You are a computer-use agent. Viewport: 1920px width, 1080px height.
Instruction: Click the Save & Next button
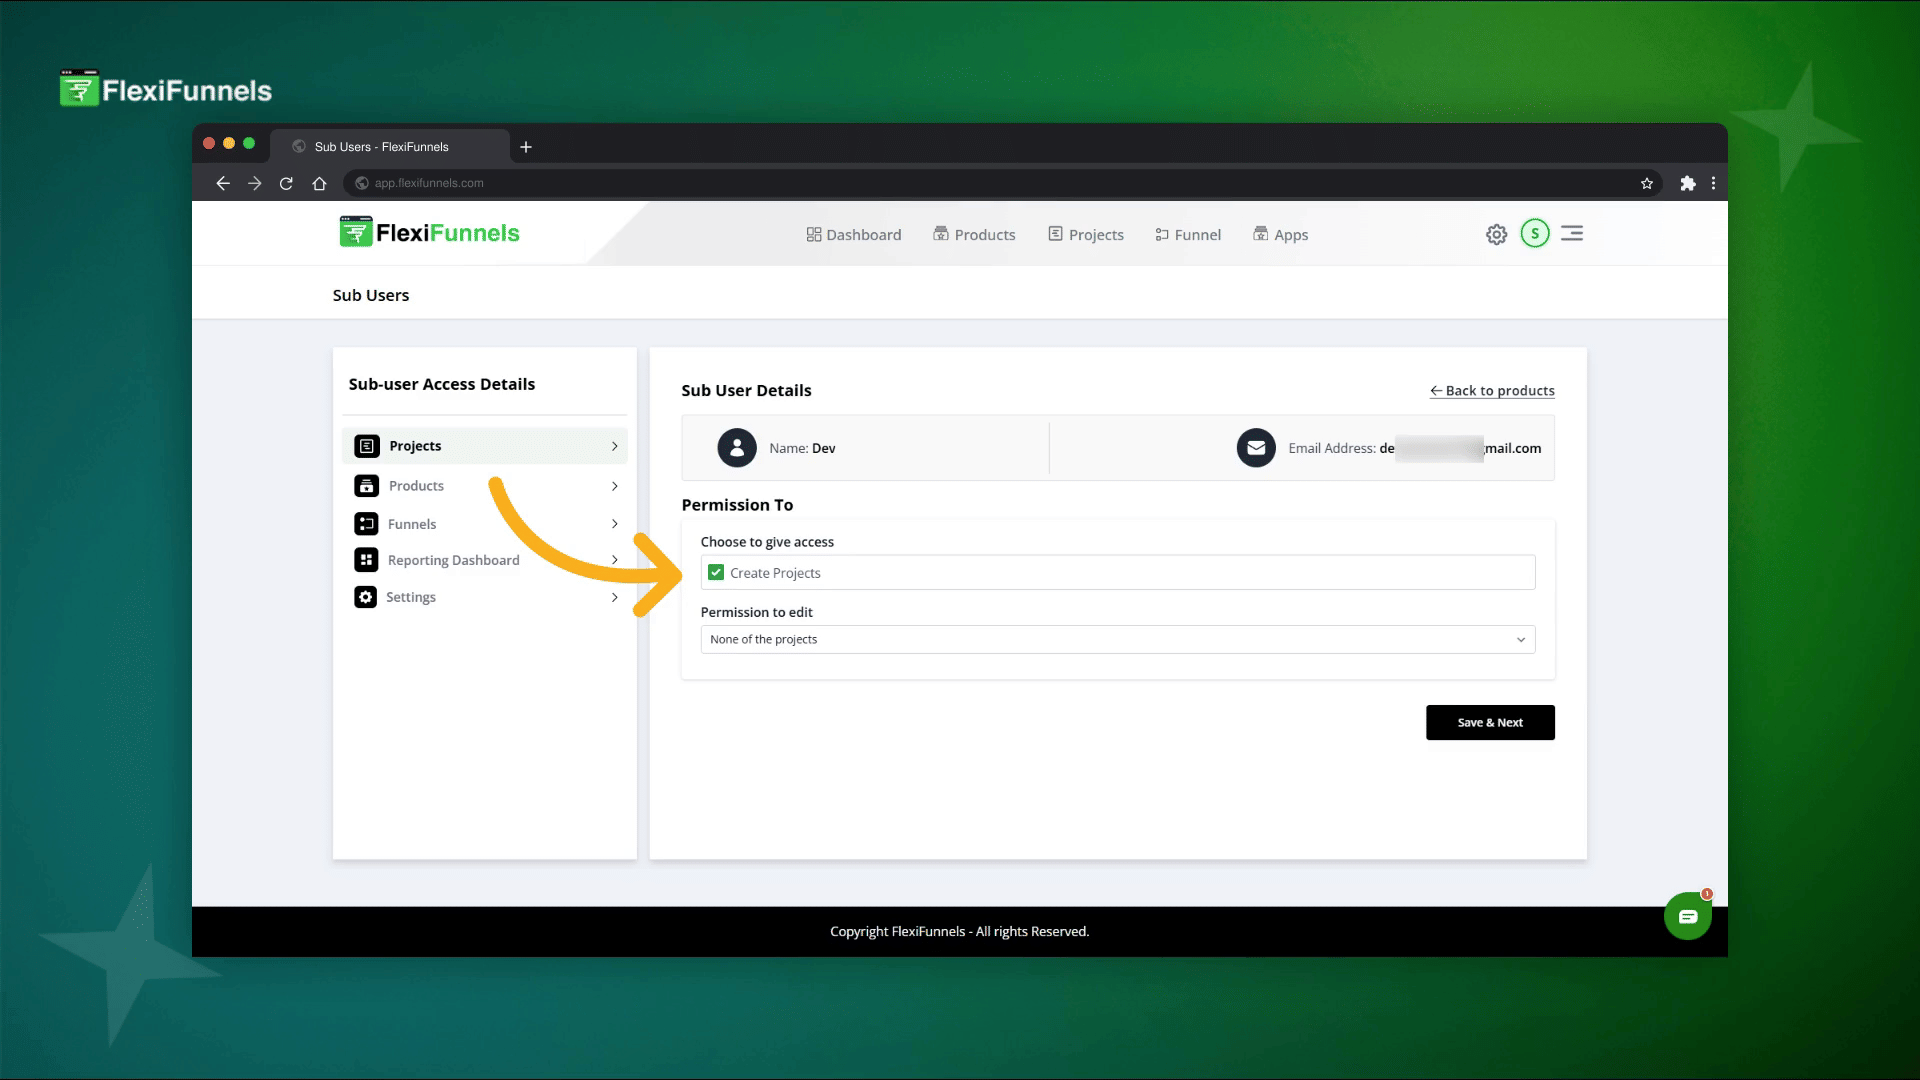(x=1489, y=722)
